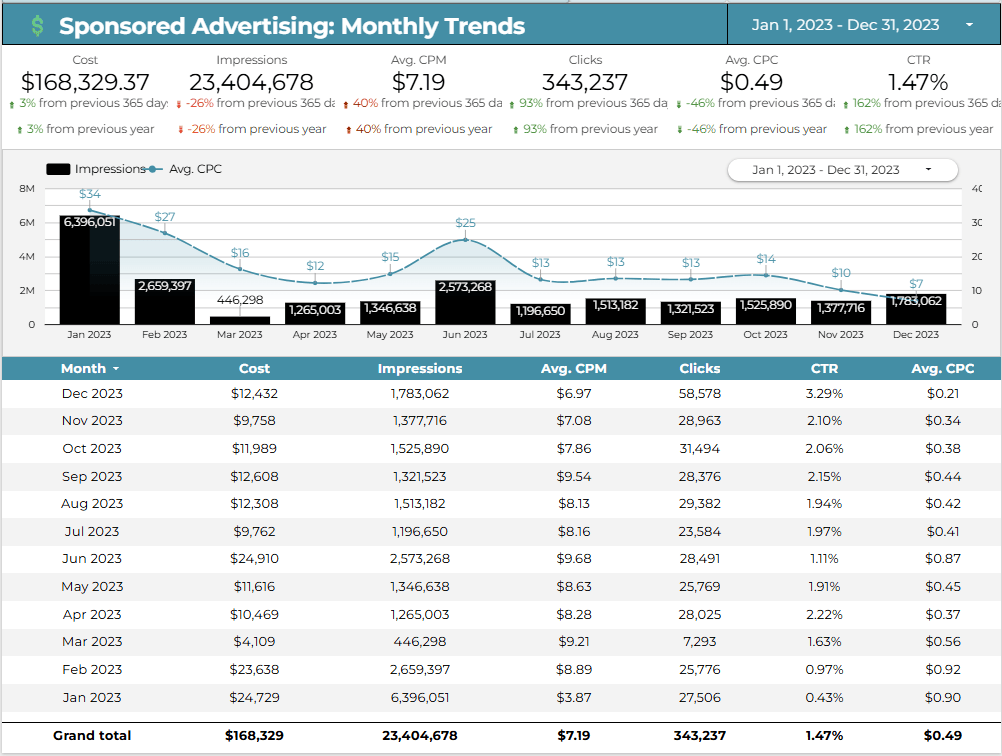Select the Mar 2023 table row month cell
This screenshot has width=1002, height=756.
[x=92, y=642]
